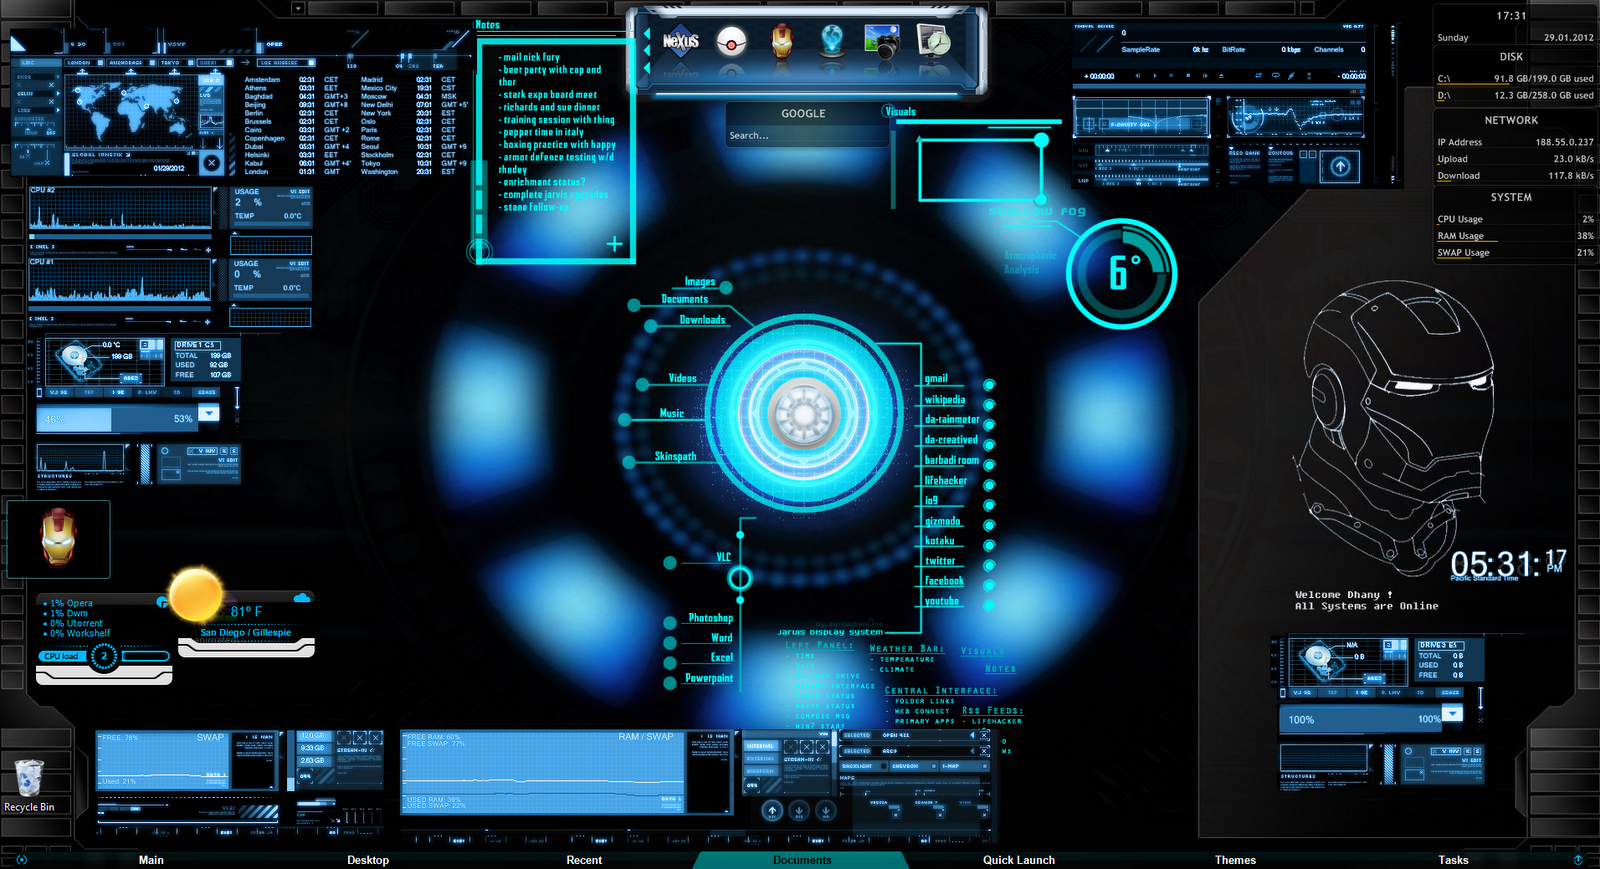Open the holographic globe dock icon

pyautogui.click(x=832, y=40)
